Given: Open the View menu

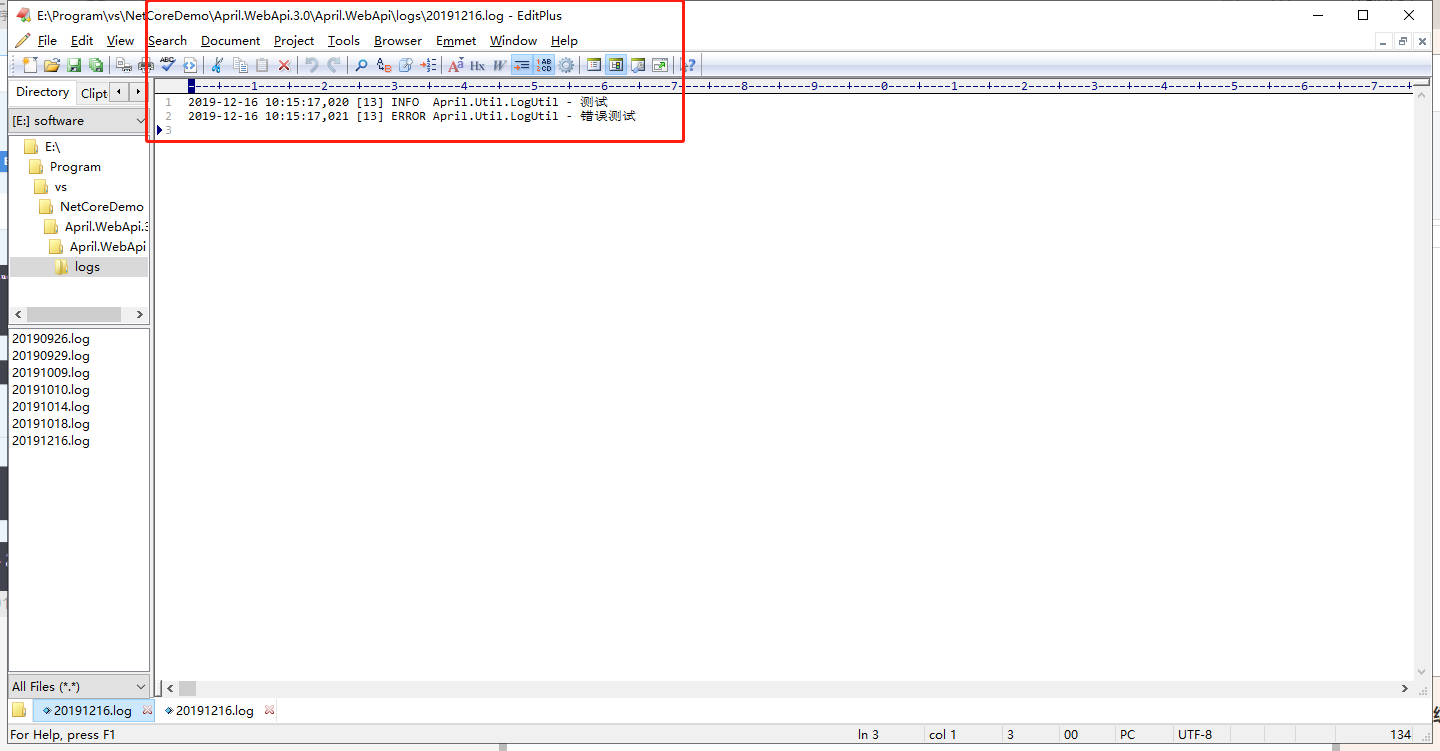Looking at the screenshot, I should (x=120, y=41).
